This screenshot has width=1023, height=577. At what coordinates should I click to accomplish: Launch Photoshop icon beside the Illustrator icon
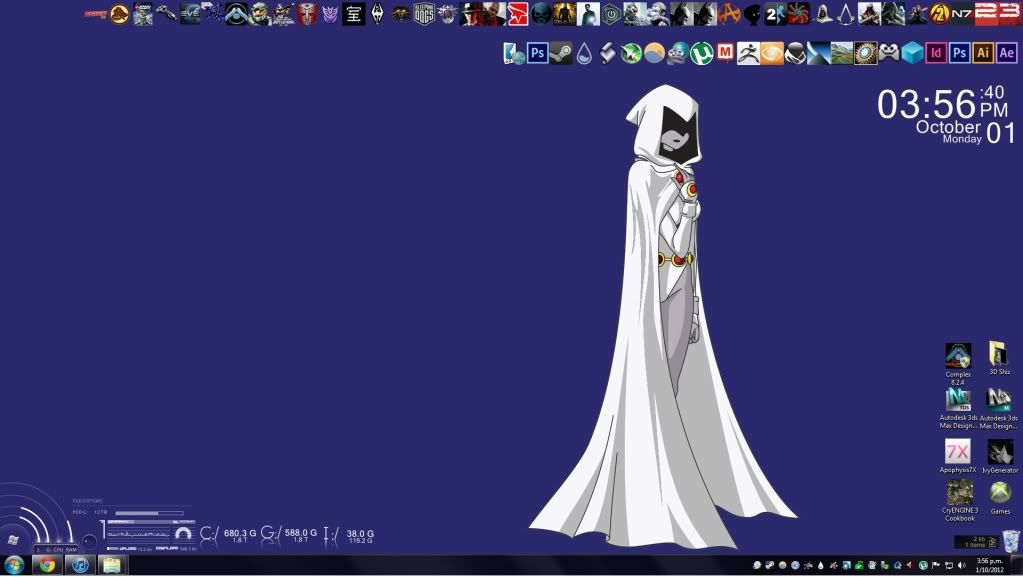(x=959, y=53)
